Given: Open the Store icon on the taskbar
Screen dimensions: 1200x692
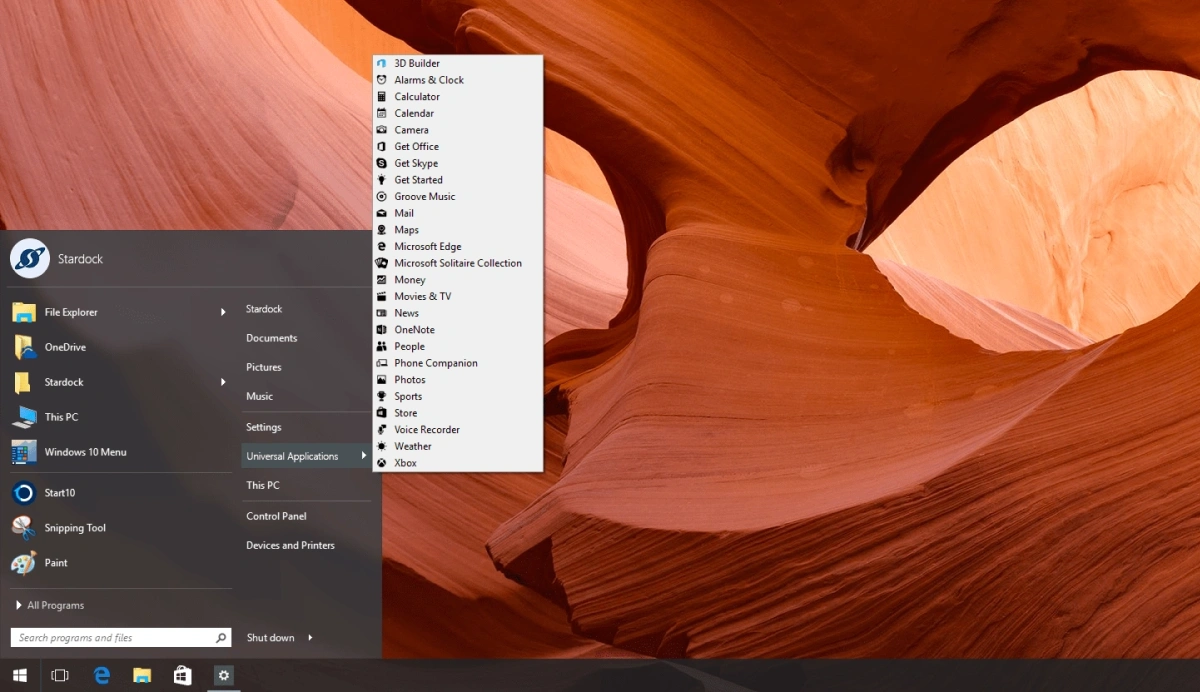Looking at the screenshot, I should 182,676.
